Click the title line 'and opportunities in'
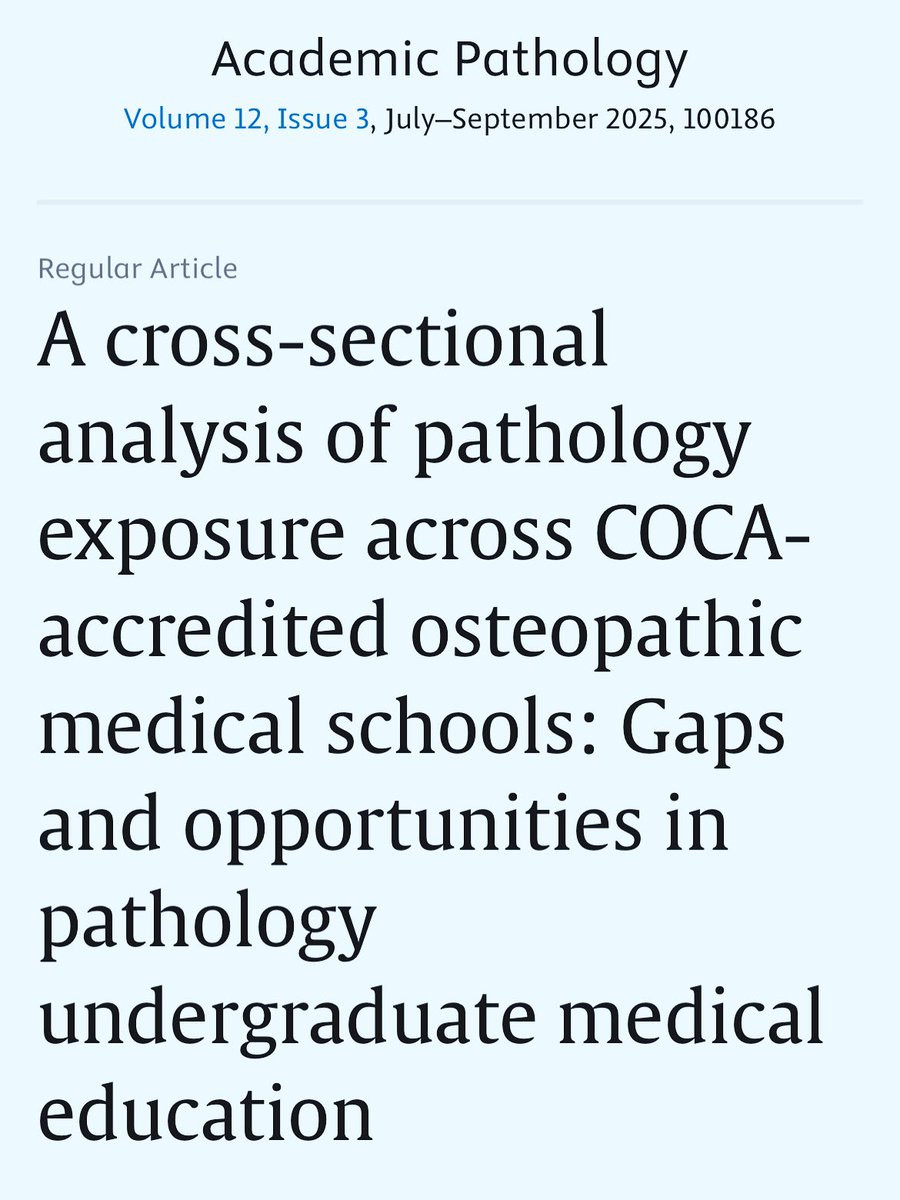The width and height of the screenshot is (900, 1200). 383,825
